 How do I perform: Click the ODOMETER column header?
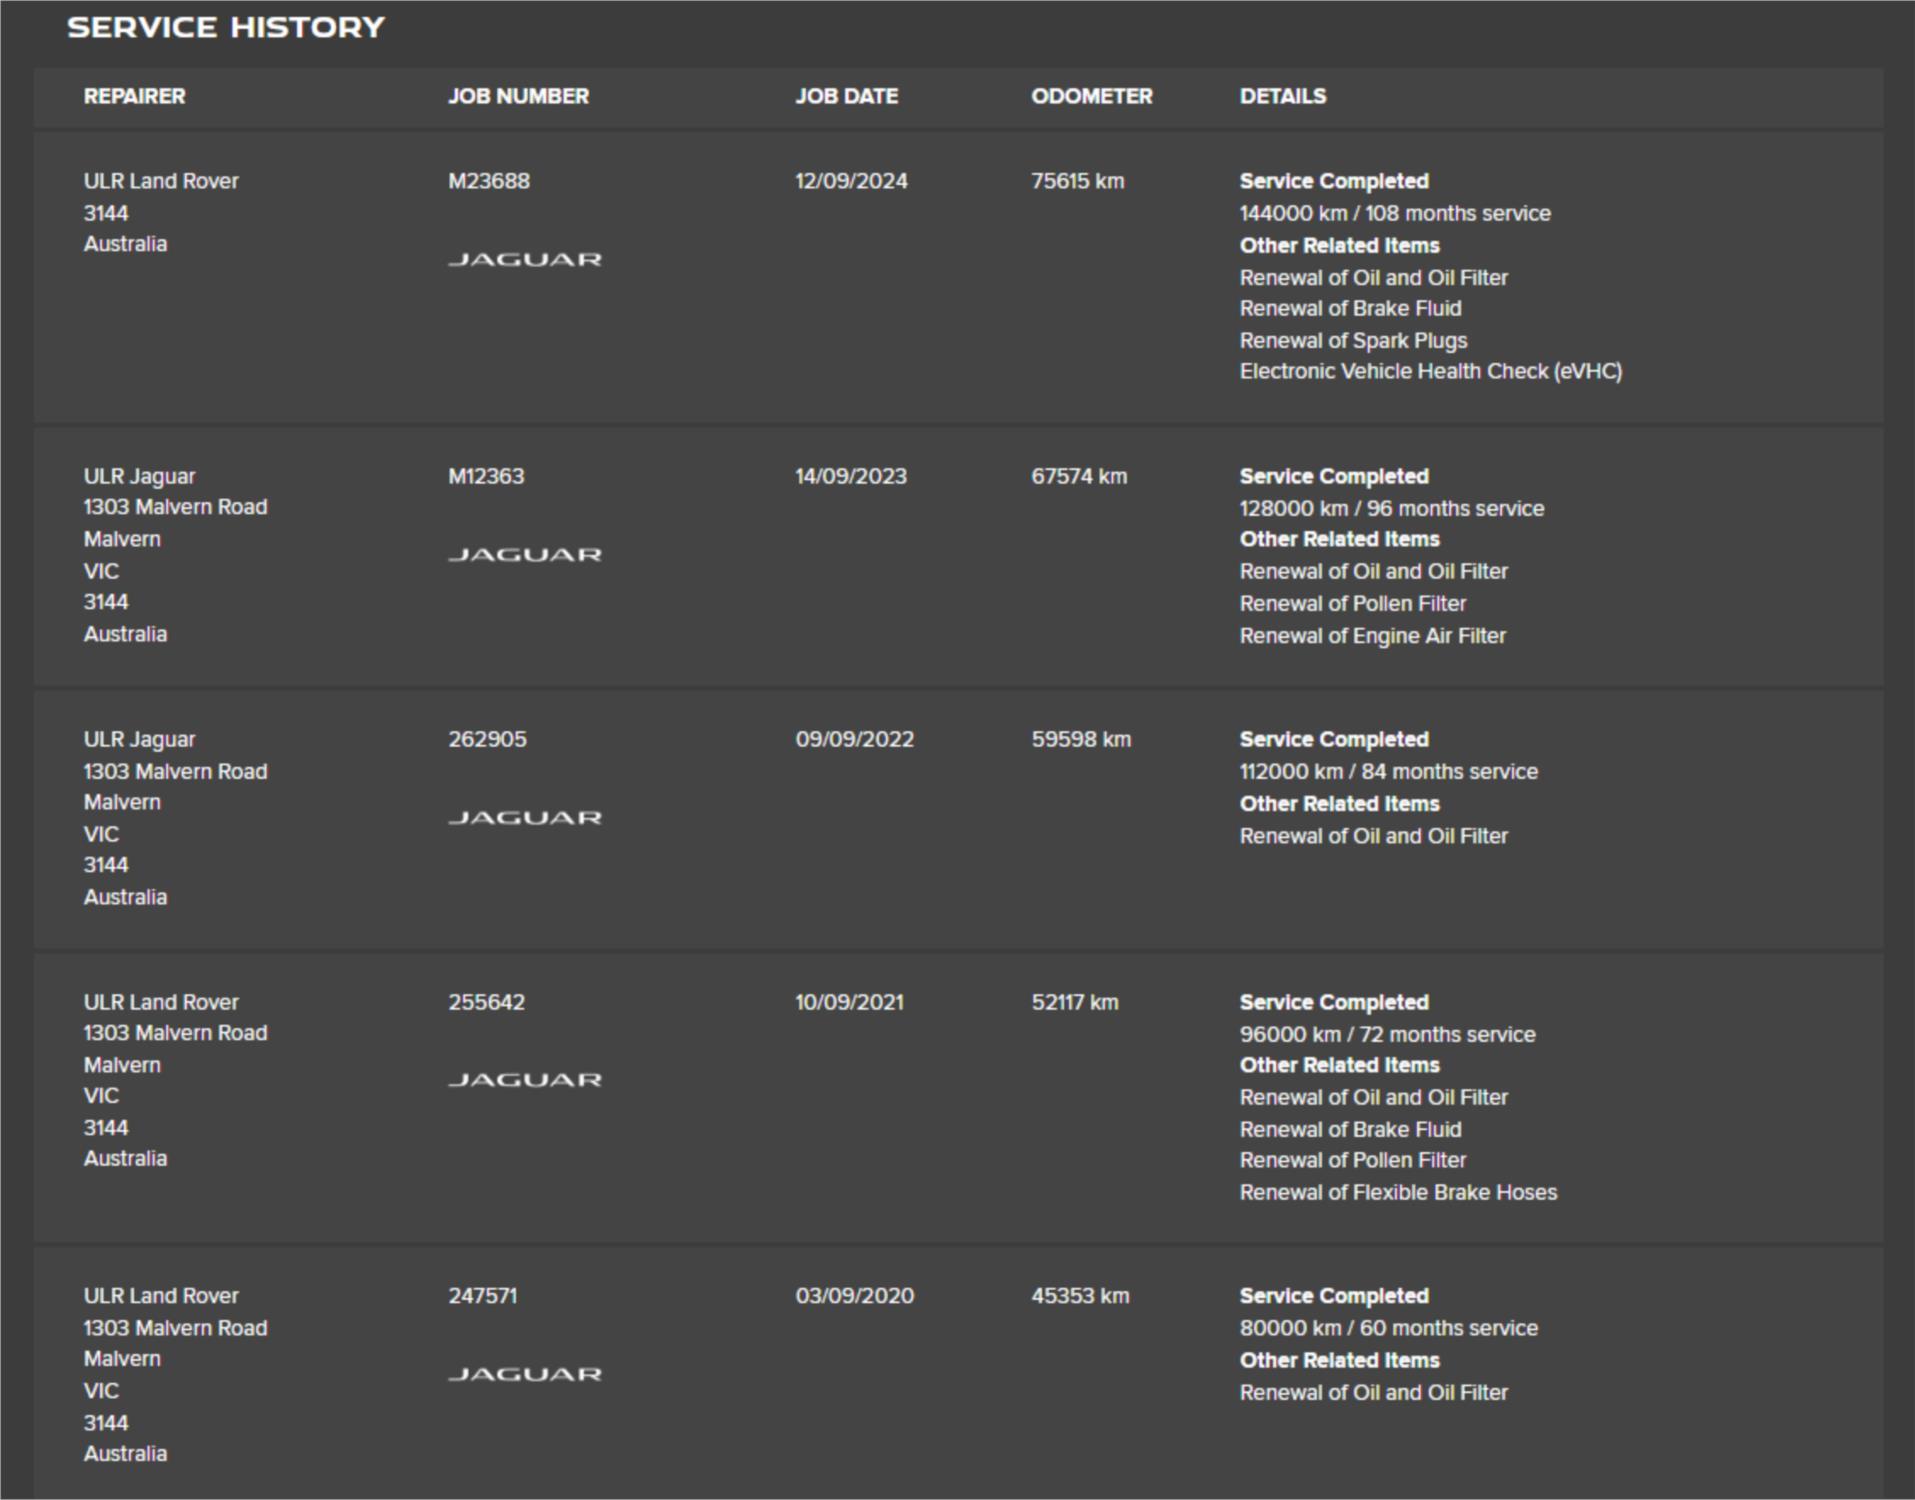(1091, 96)
